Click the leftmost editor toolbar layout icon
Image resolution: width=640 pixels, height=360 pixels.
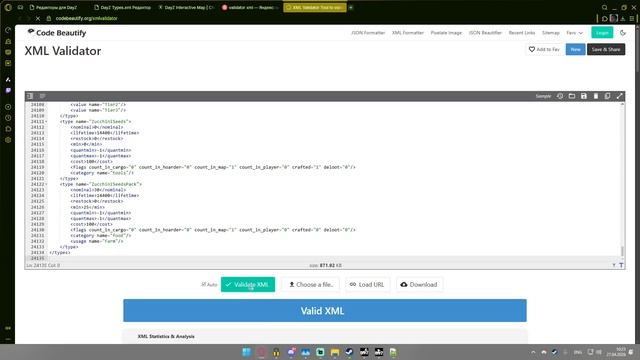[30, 96]
